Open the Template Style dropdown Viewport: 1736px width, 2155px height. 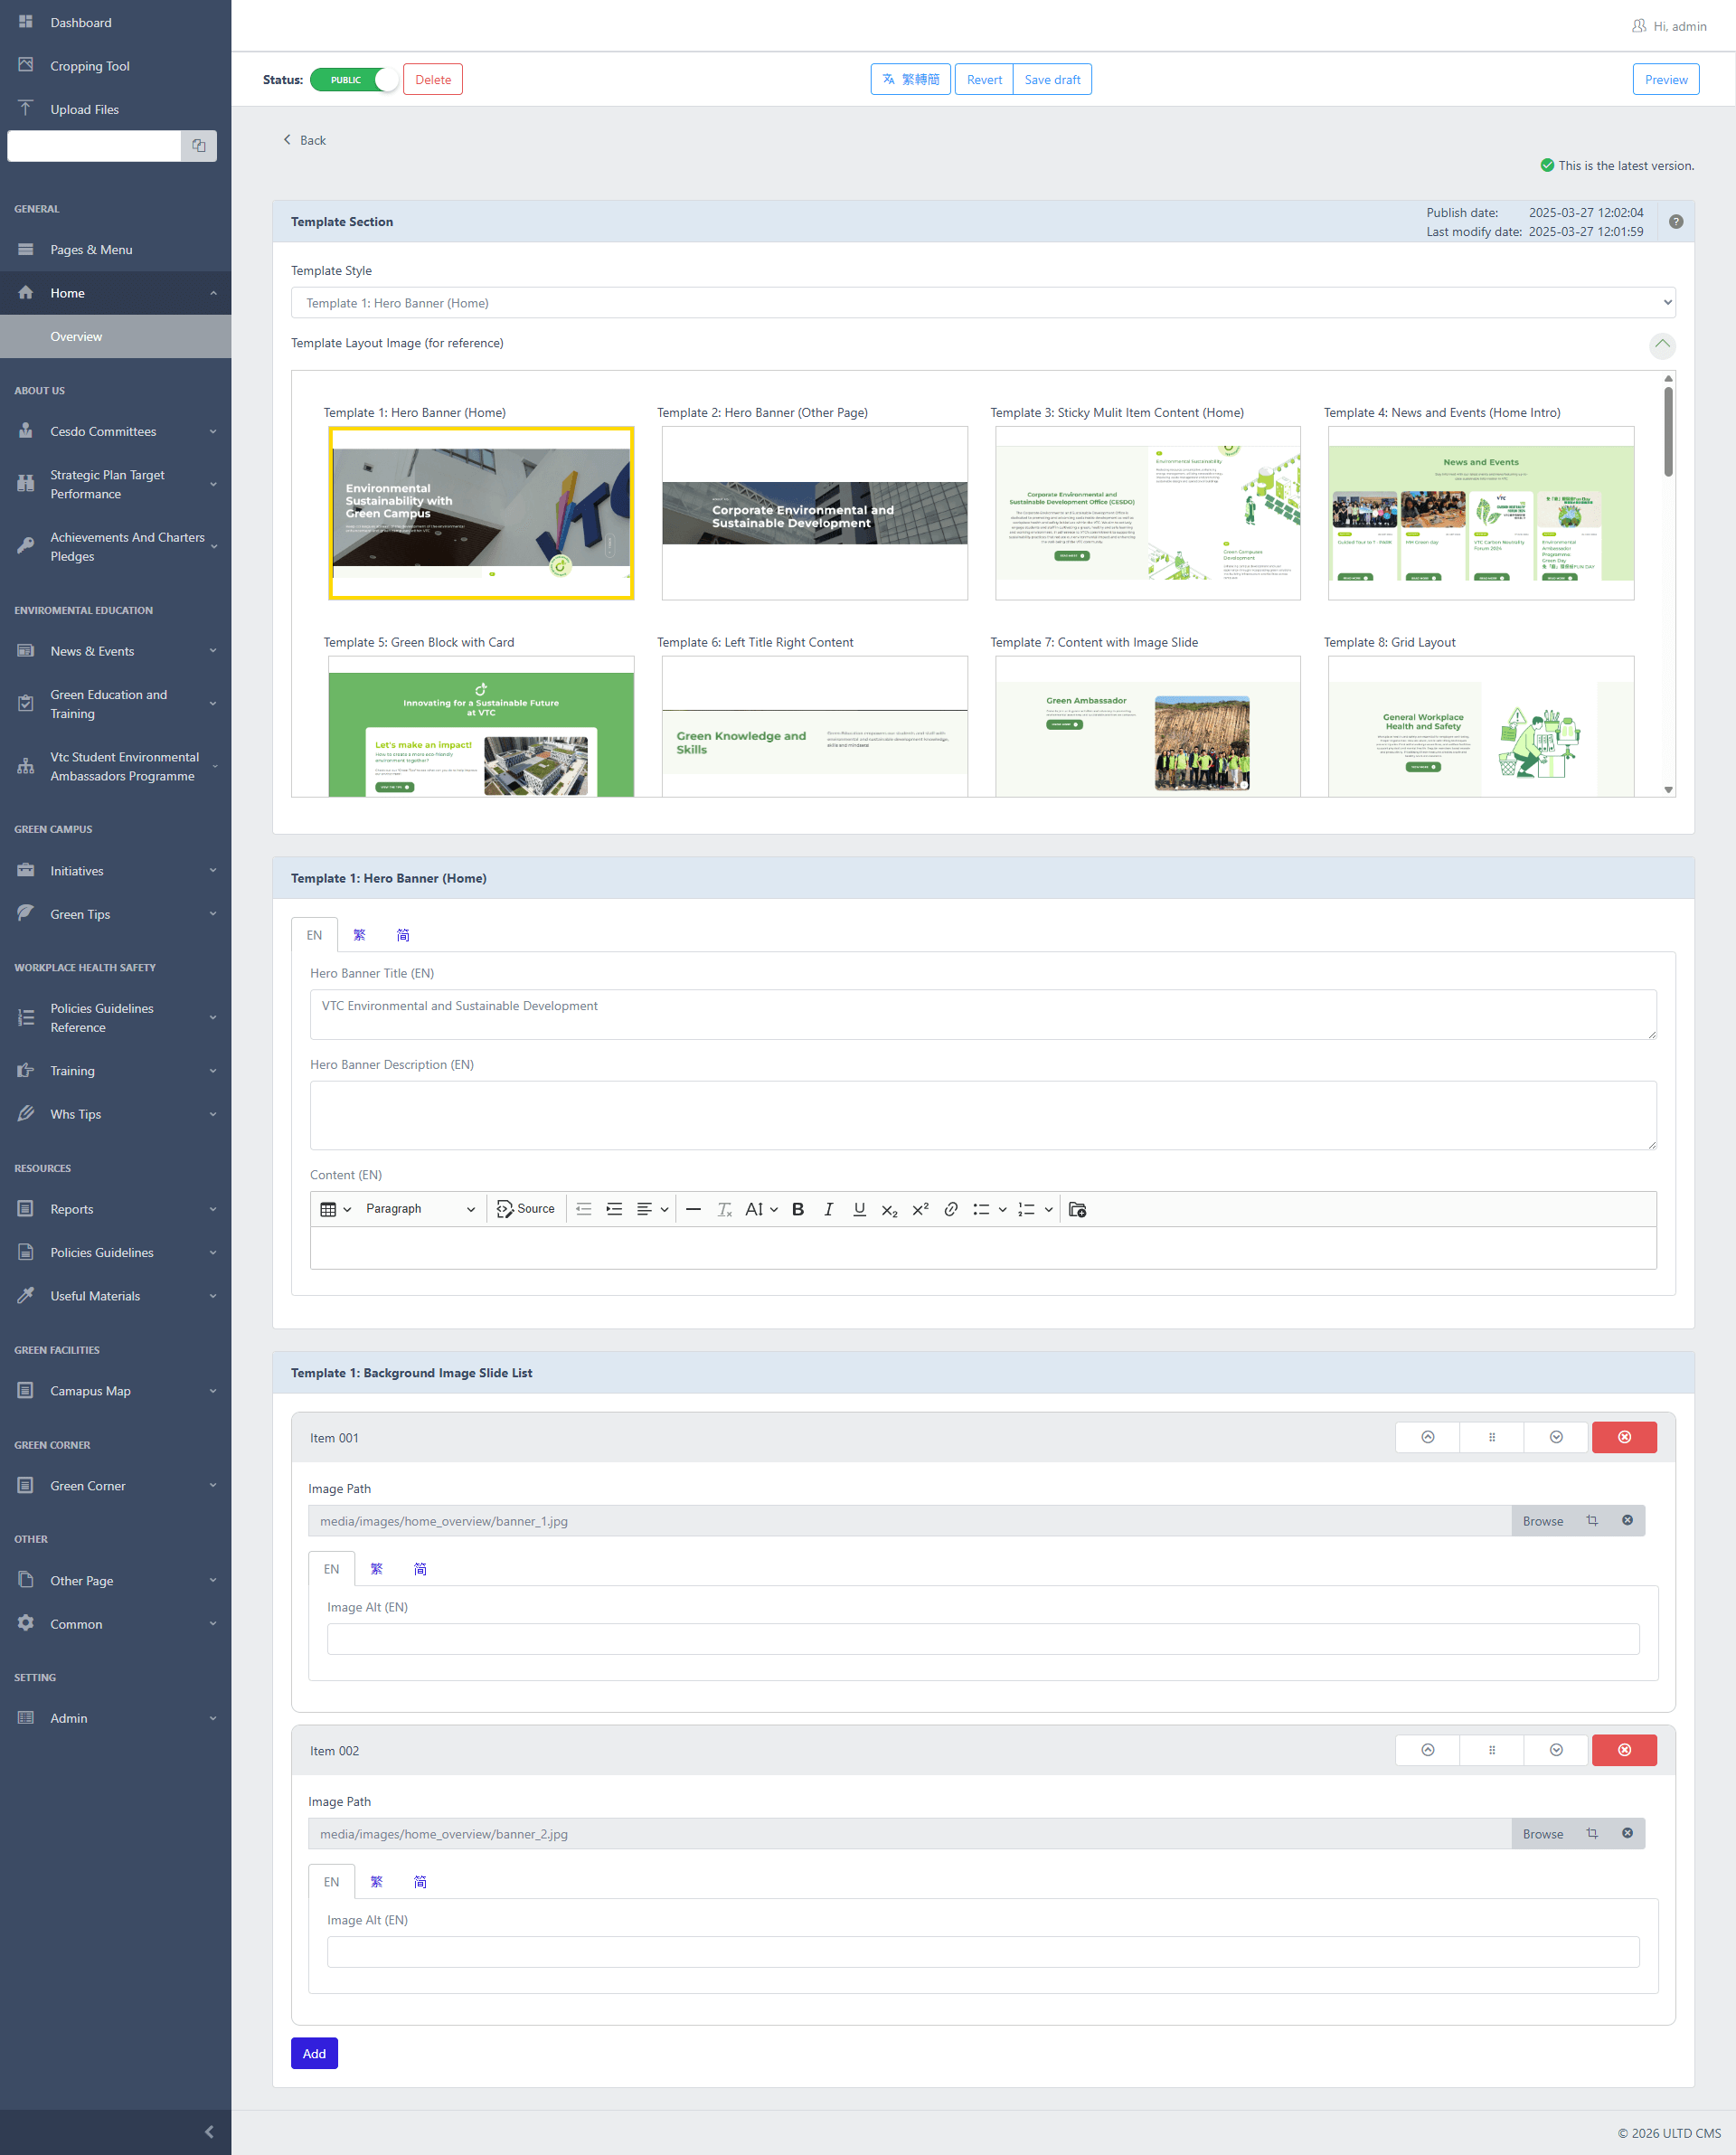[982, 303]
